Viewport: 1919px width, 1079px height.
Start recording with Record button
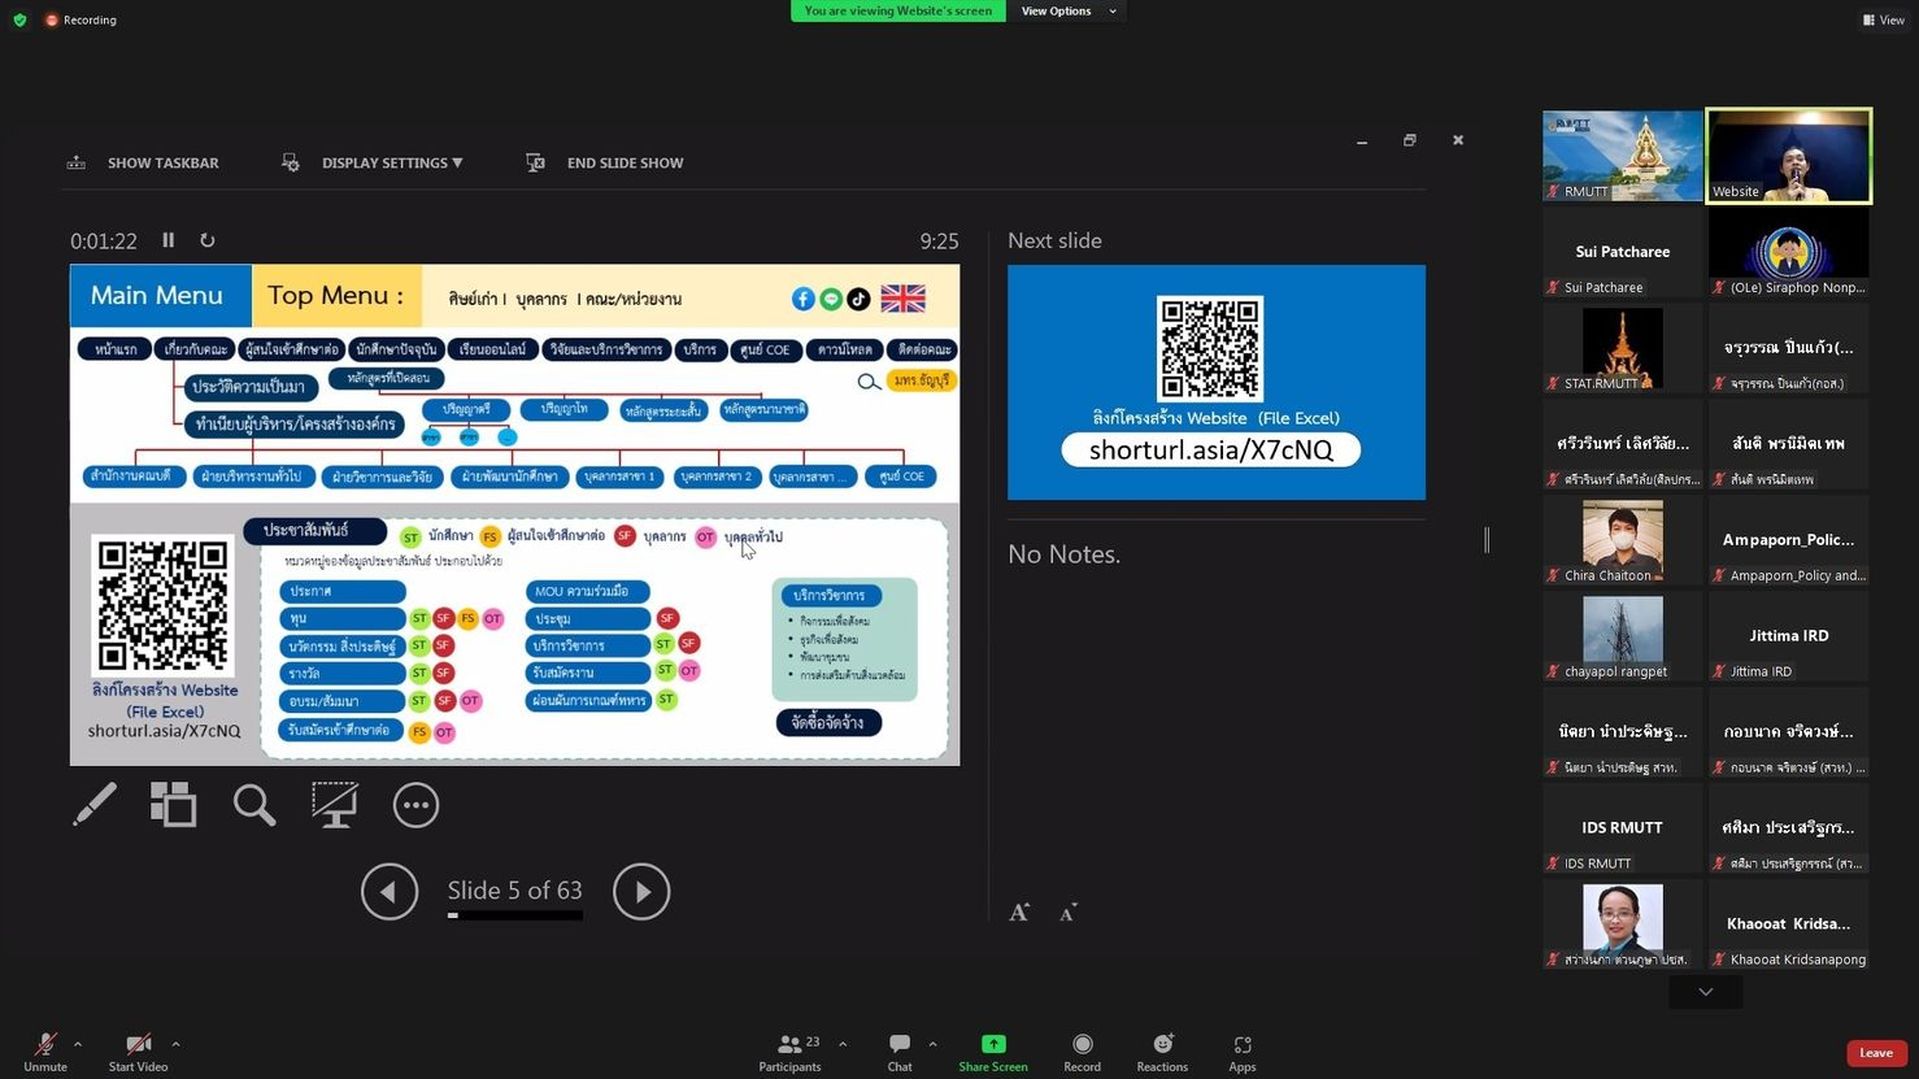(1082, 1053)
